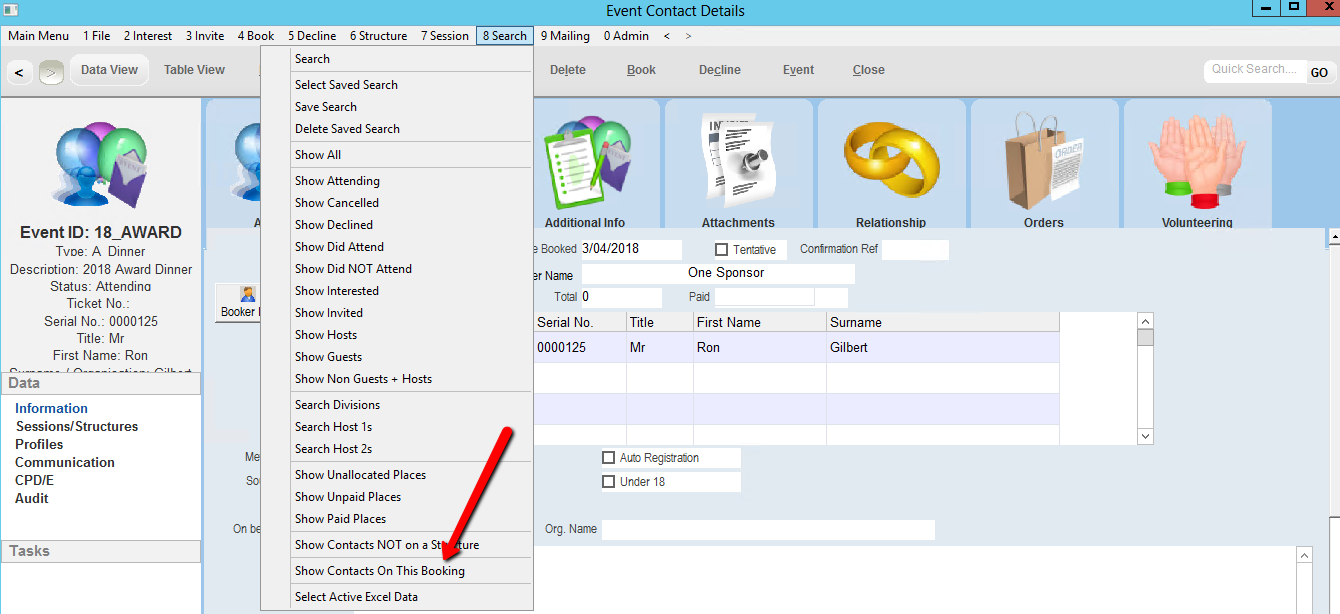Click the GO quick search button
The image size is (1340, 614).
pyautogui.click(x=1319, y=72)
